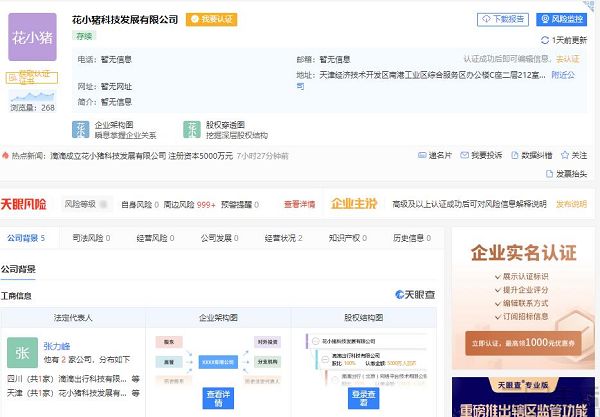Click the 发布说明 link
This screenshot has height=417, width=600.
pyautogui.click(x=571, y=204)
